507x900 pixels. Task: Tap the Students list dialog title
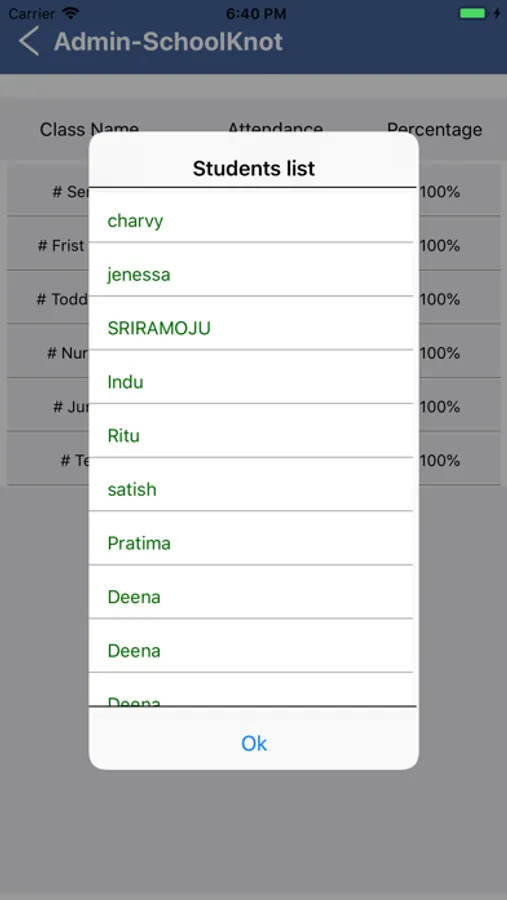pos(254,168)
